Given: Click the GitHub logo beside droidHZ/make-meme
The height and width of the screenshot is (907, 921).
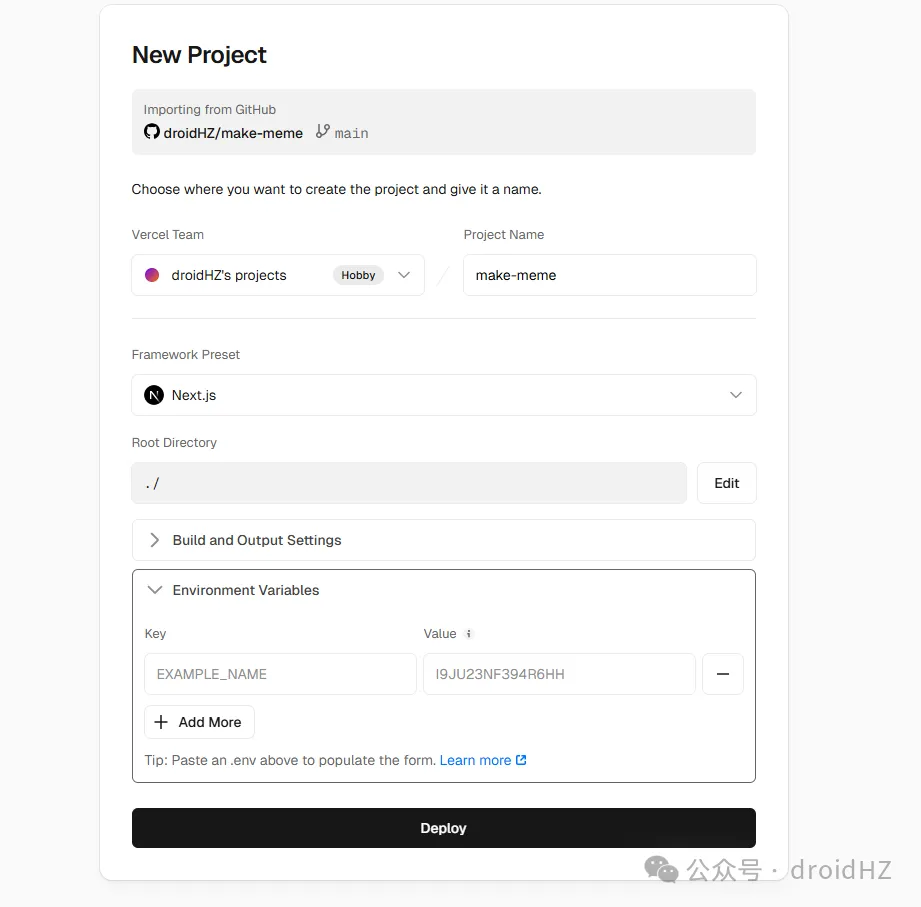Looking at the screenshot, I should [152, 132].
